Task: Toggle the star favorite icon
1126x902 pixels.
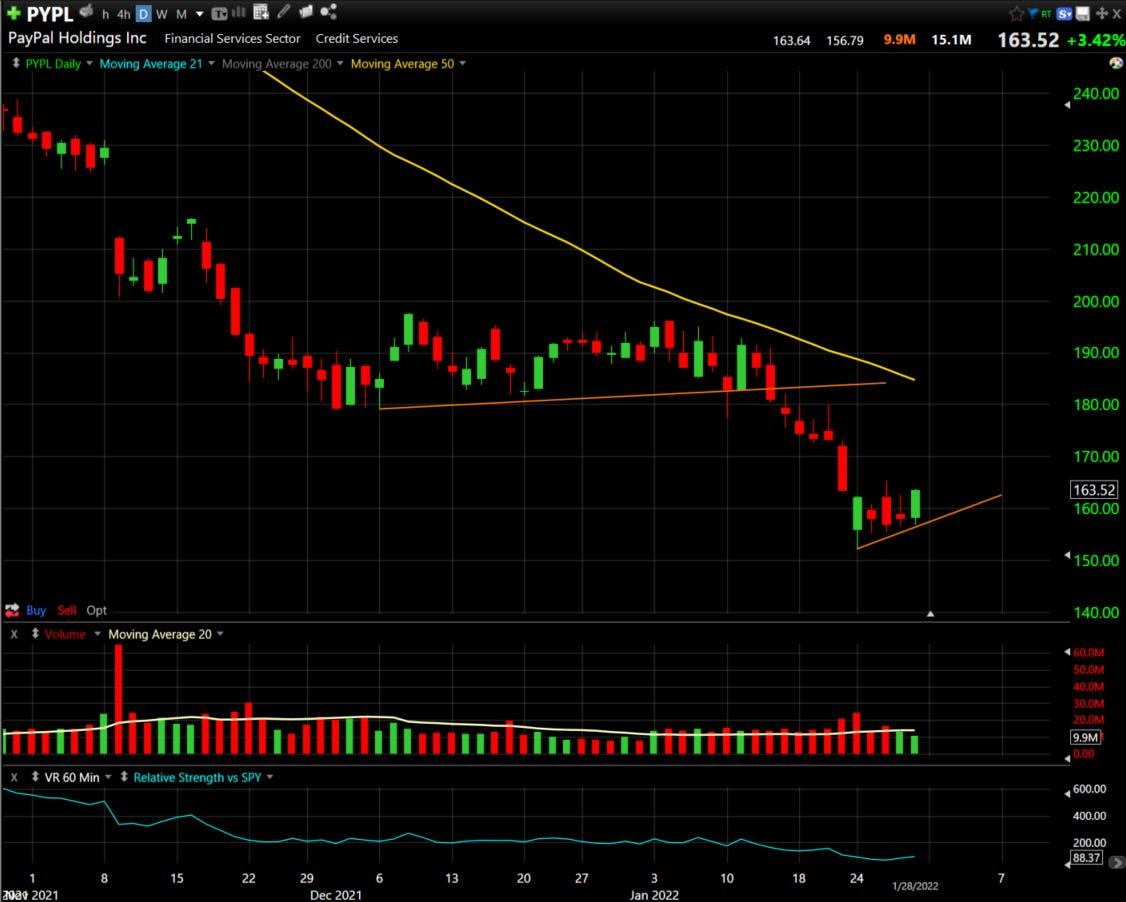Action: tap(1016, 14)
